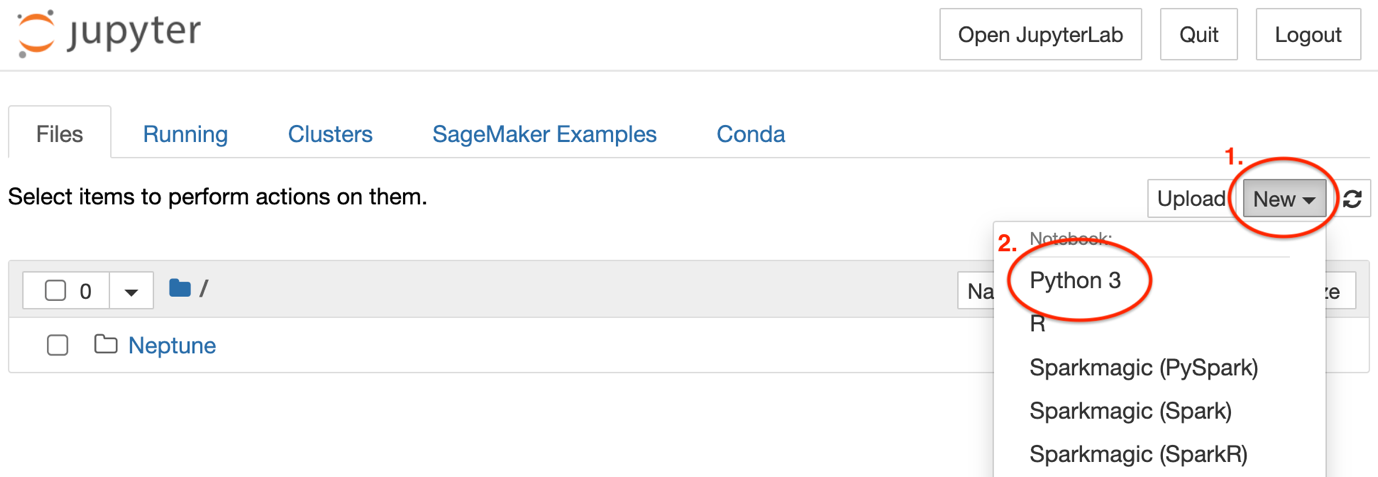Viewport: 1378px width, 477px height.
Task: Switch to the Running tab
Action: (x=185, y=134)
